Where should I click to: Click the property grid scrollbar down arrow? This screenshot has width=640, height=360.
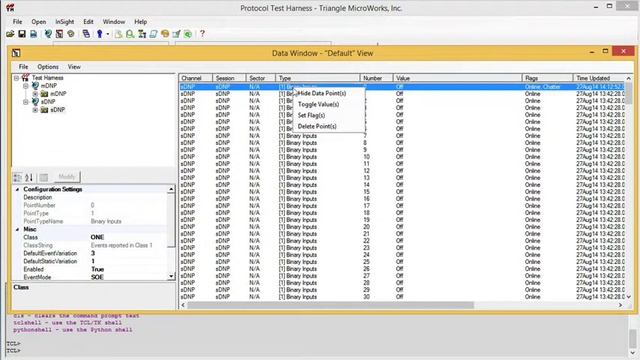(171, 276)
